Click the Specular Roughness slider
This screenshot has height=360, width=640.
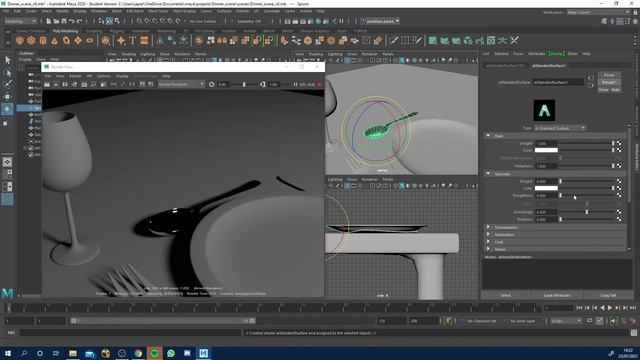587,196
